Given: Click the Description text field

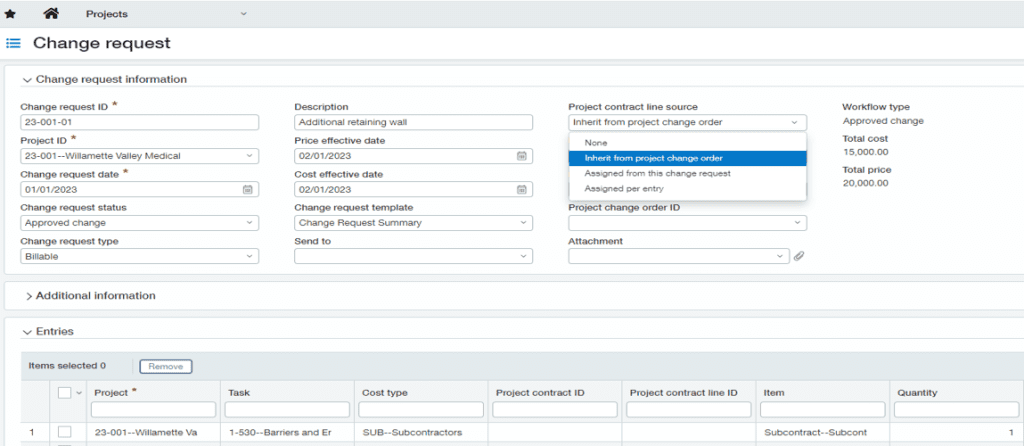Looking at the screenshot, I should pos(413,122).
